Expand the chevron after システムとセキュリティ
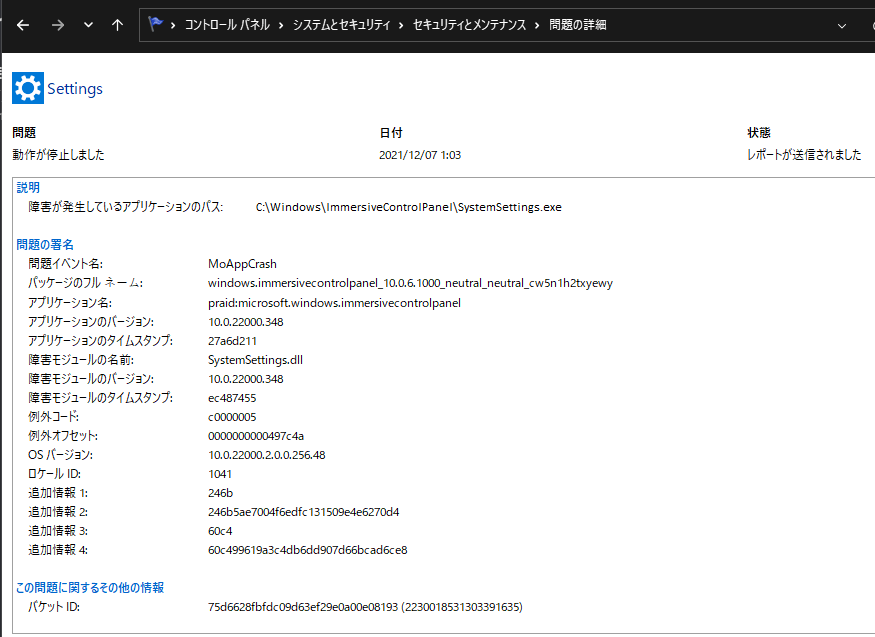This screenshot has width=875, height=637. click(401, 25)
